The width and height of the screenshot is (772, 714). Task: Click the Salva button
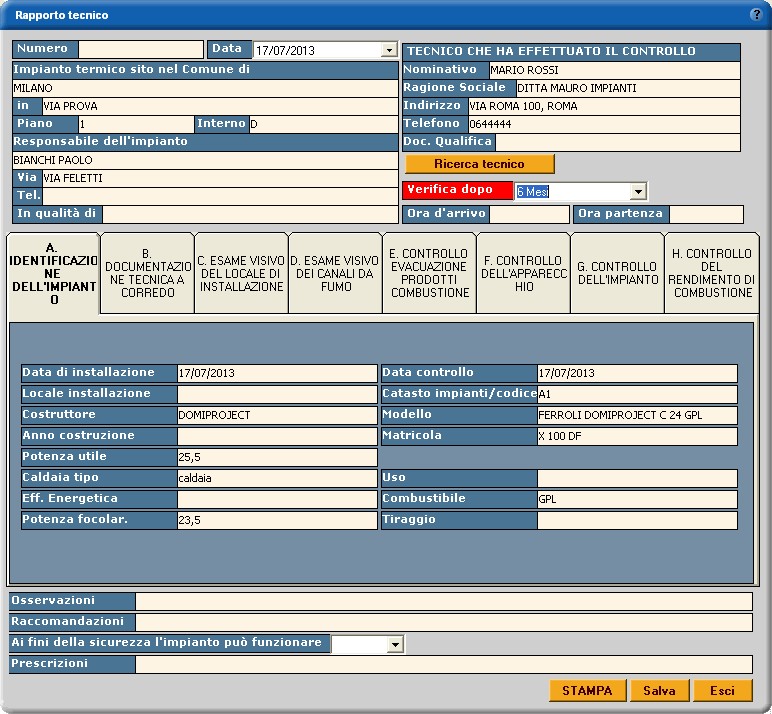(x=659, y=691)
